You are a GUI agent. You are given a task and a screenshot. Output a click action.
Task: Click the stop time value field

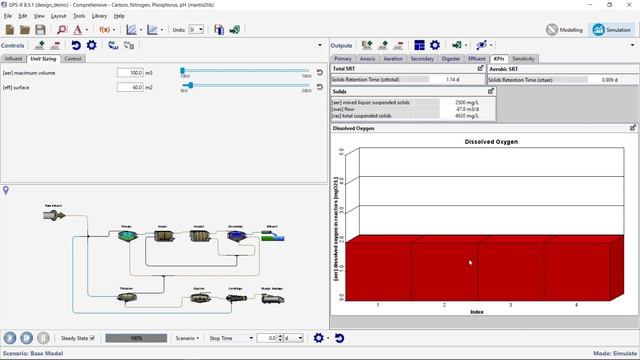click(267, 338)
